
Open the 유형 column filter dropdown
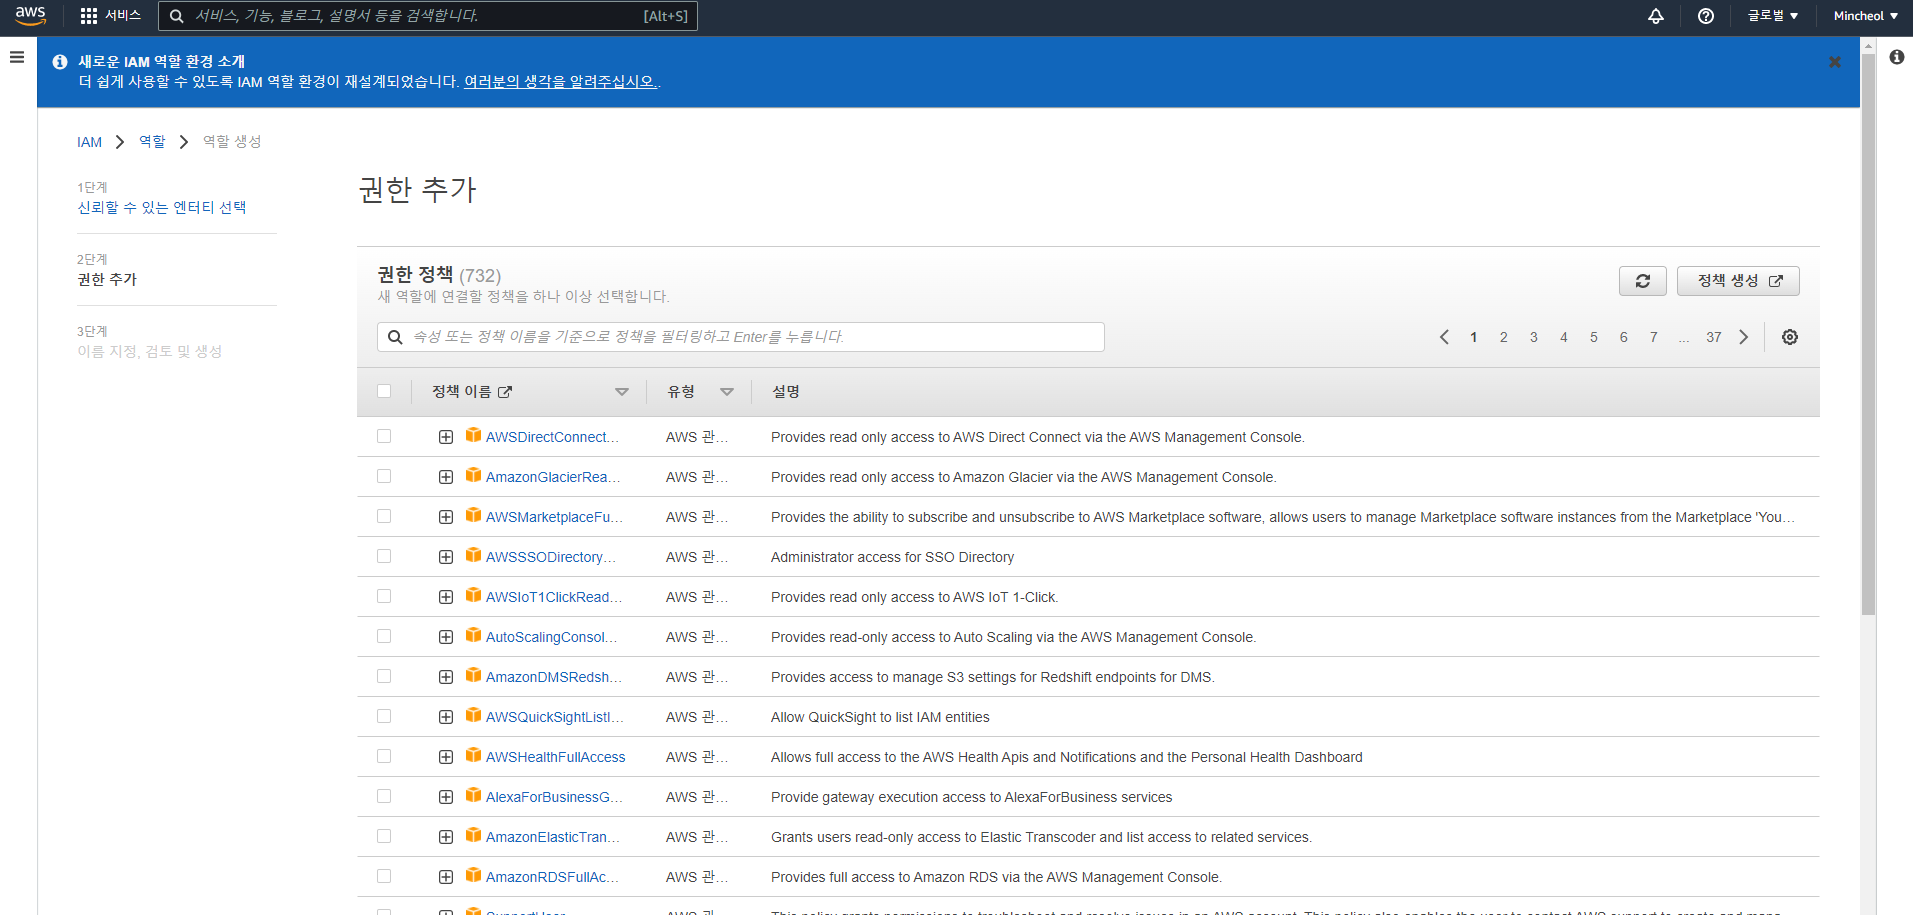[727, 392]
